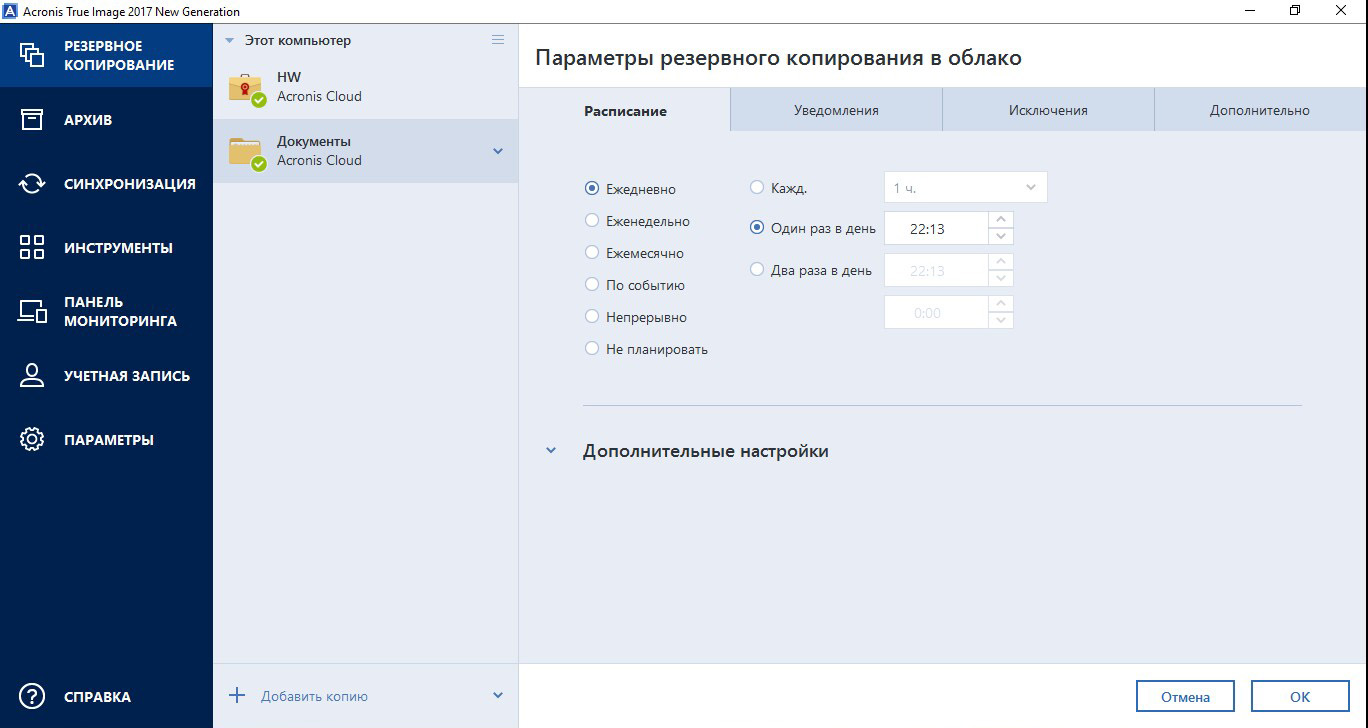This screenshot has width=1368, height=728.
Task: Click the Архив box icon
Action: click(32, 119)
